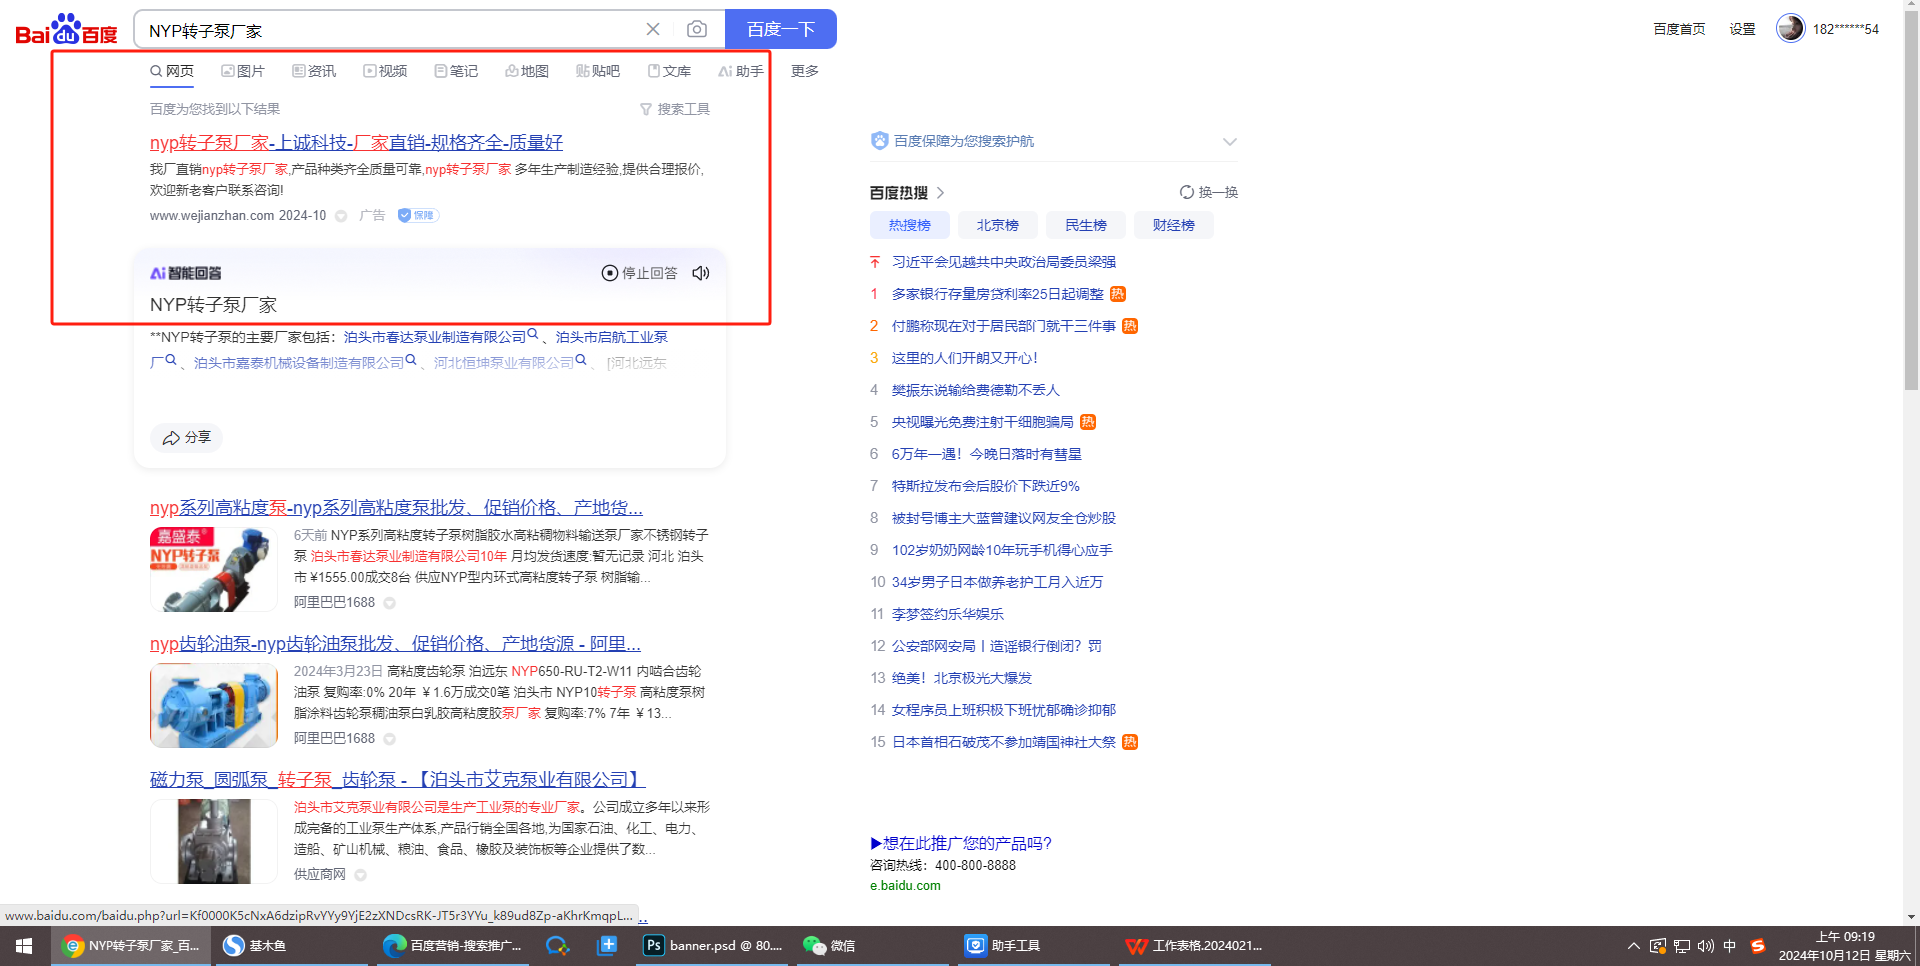1920x966 pixels.
Task: Select the 北京榜 hot list tab
Action: pos(997,225)
